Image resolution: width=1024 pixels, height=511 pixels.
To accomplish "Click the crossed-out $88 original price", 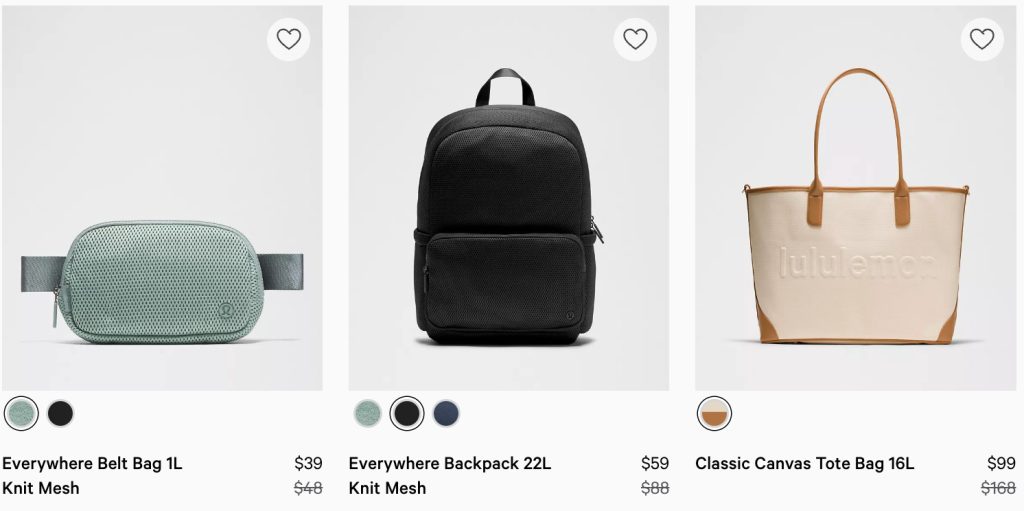I will tap(655, 488).
